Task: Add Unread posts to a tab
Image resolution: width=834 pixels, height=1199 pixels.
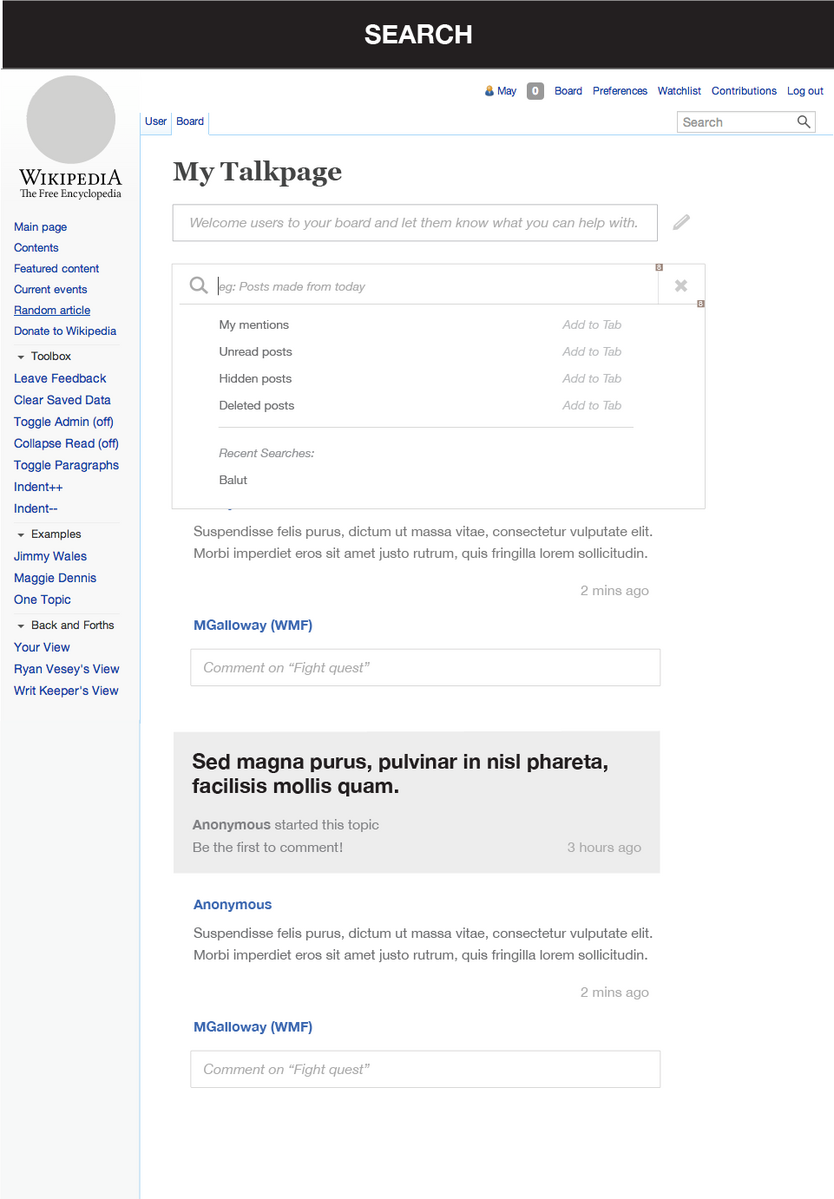Action: click(591, 352)
